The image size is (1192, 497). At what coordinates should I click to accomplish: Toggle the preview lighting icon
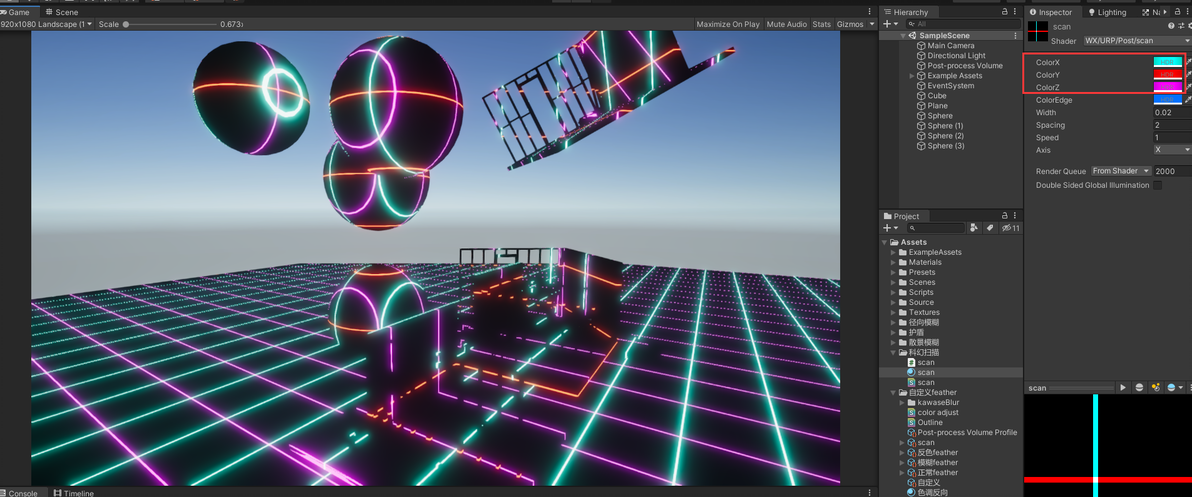(x=1156, y=388)
